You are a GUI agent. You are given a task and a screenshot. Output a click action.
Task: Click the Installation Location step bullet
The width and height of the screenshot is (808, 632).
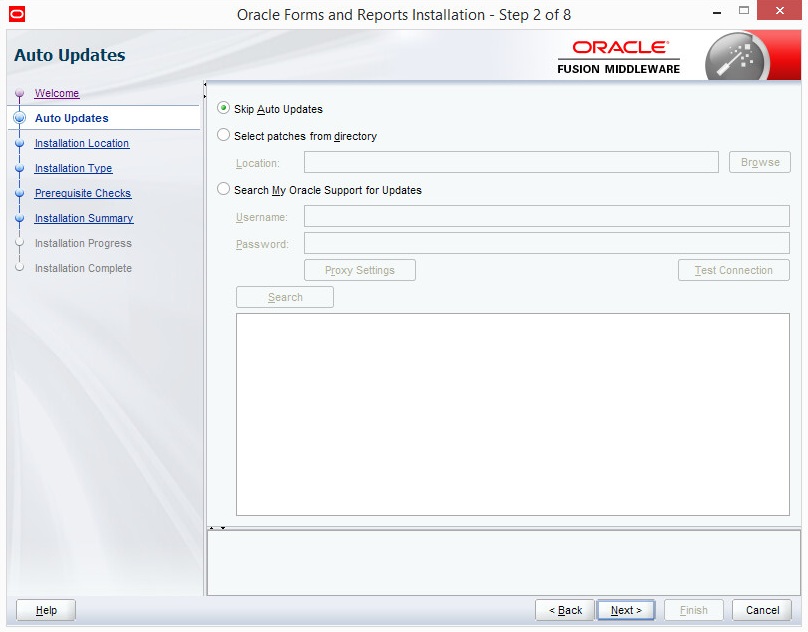click(20, 143)
